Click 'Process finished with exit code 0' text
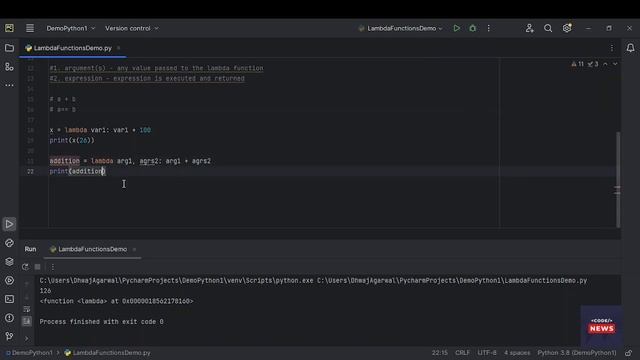 point(101,322)
